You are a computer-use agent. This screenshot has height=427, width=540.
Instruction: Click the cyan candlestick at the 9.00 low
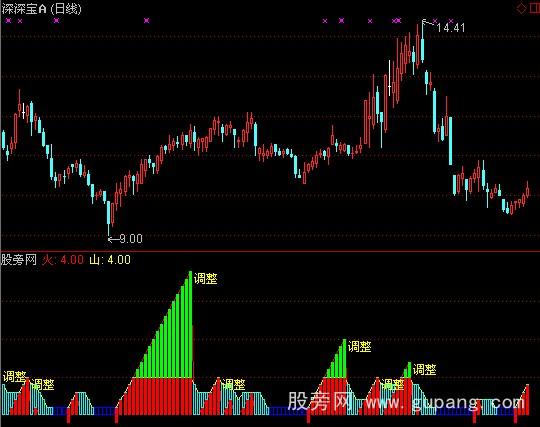(108, 218)
